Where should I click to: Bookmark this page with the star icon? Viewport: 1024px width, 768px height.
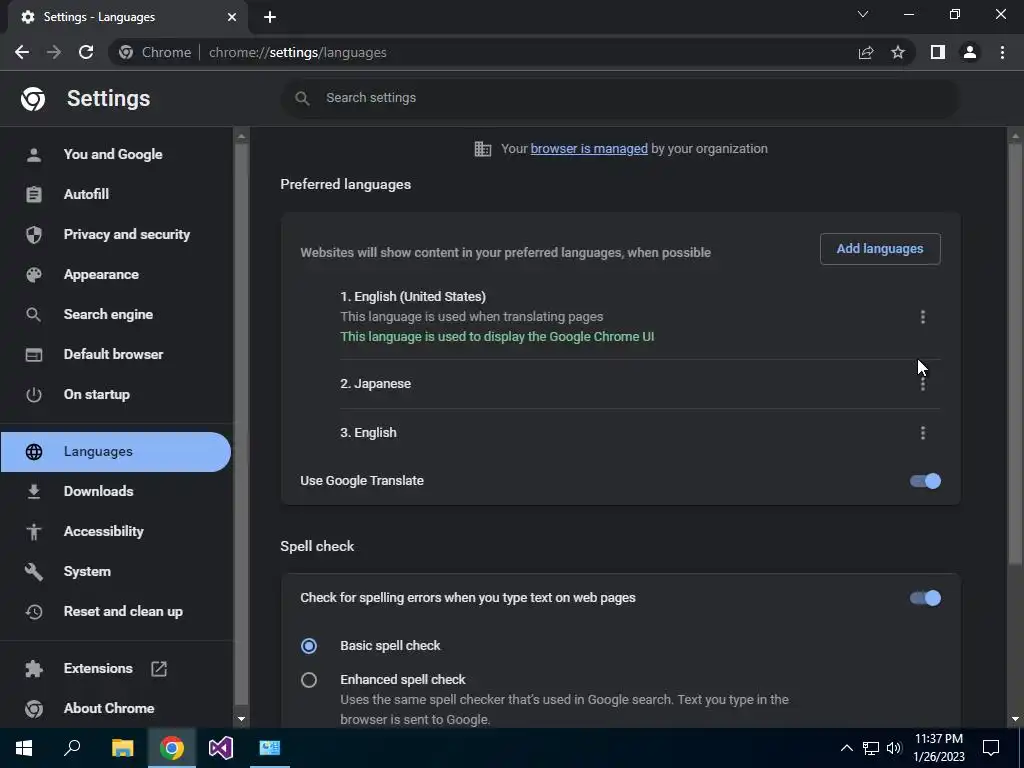click(898, 52)
